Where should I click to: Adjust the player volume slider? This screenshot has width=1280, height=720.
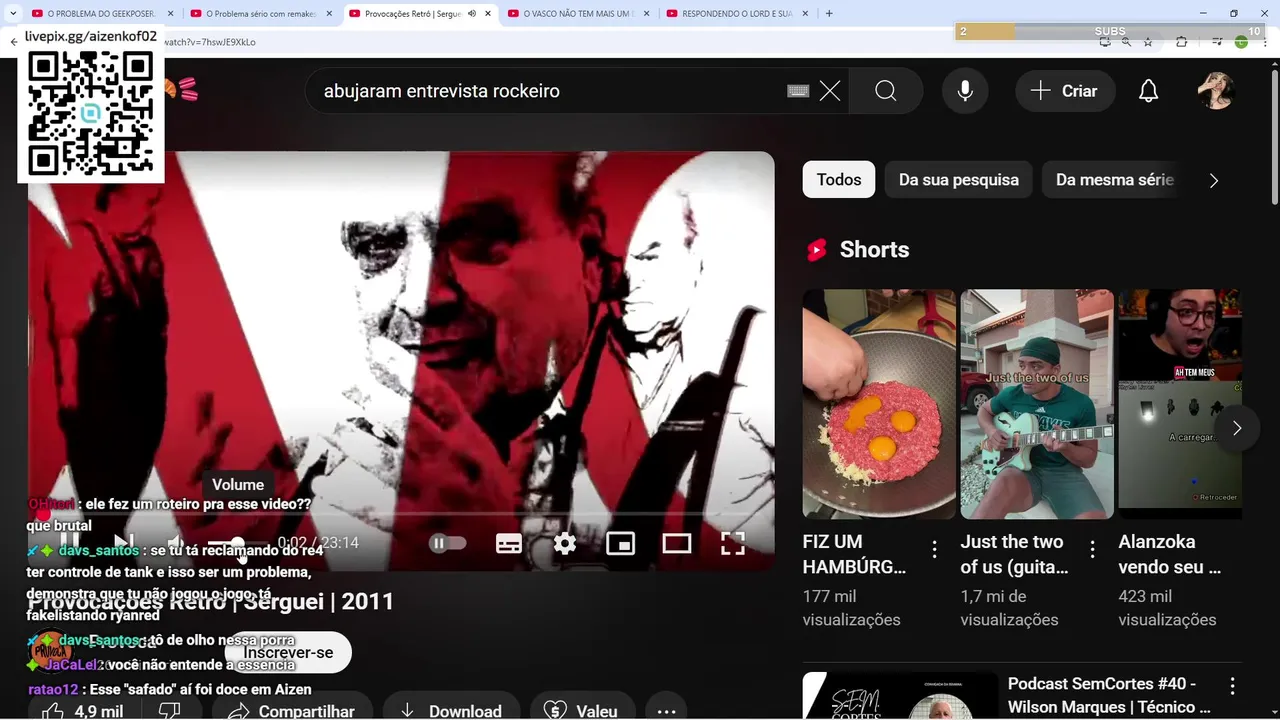(x=238, y=543)
